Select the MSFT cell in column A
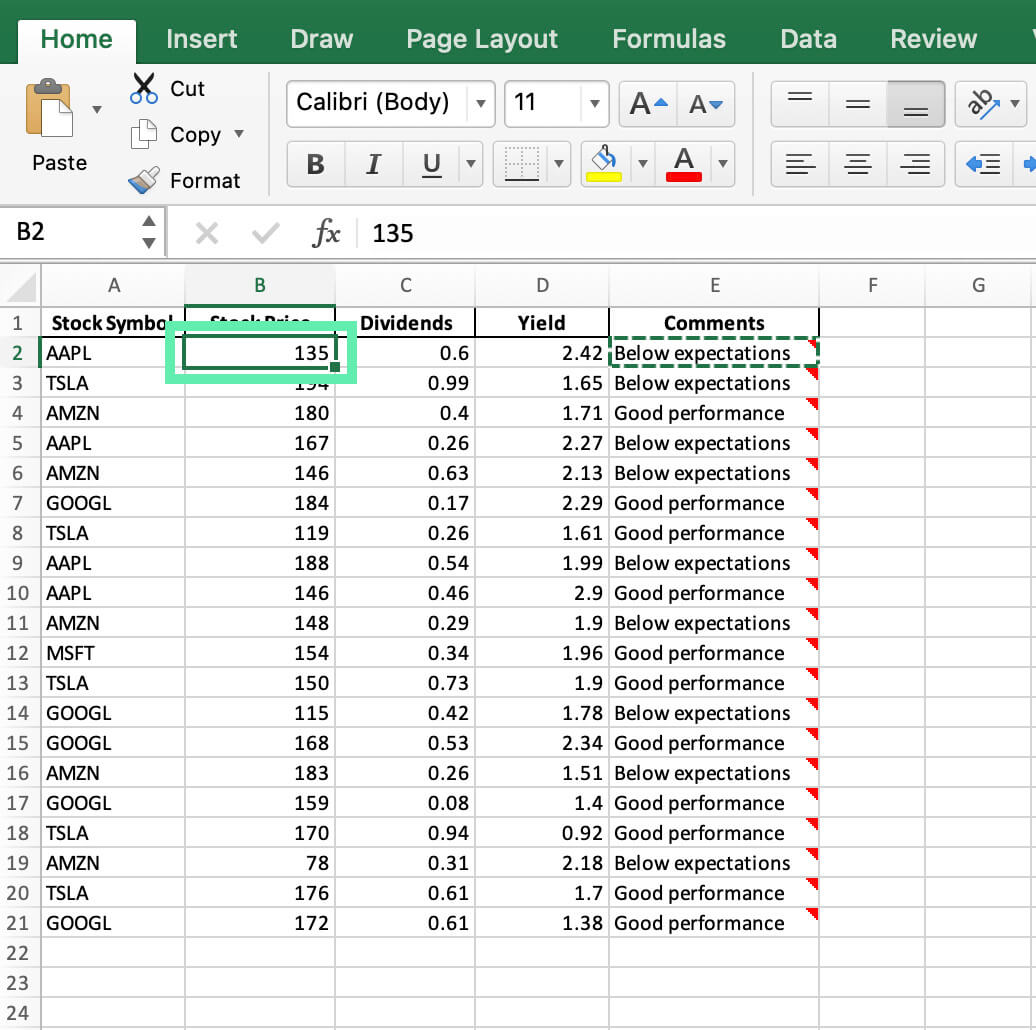 [113, 653]
